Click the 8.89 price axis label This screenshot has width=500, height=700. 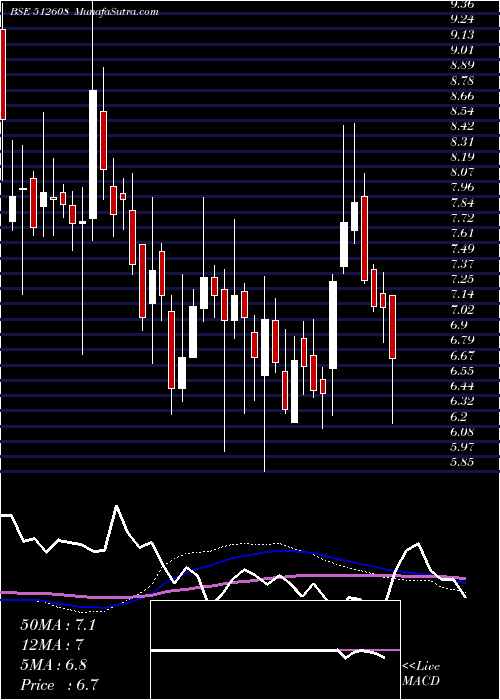(x=462, y=65)
